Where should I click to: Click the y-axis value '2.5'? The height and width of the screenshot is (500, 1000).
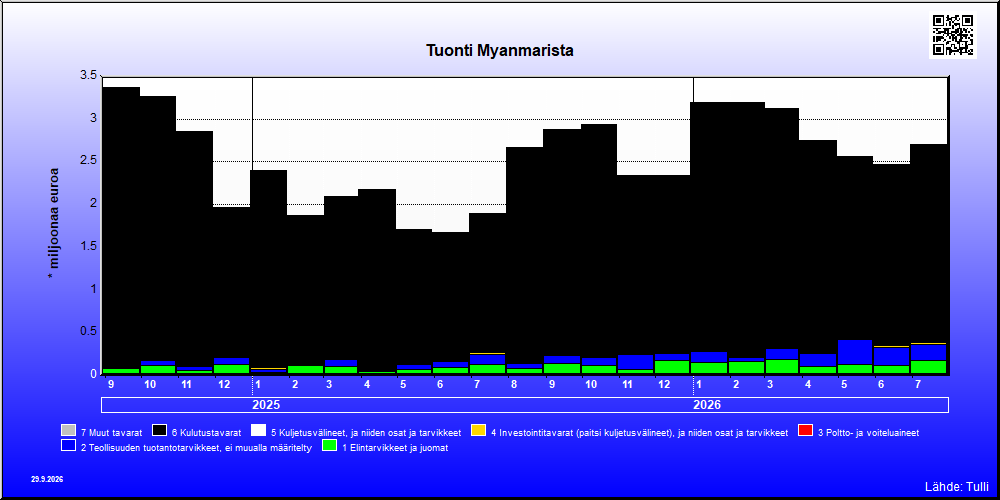point(88,161)
